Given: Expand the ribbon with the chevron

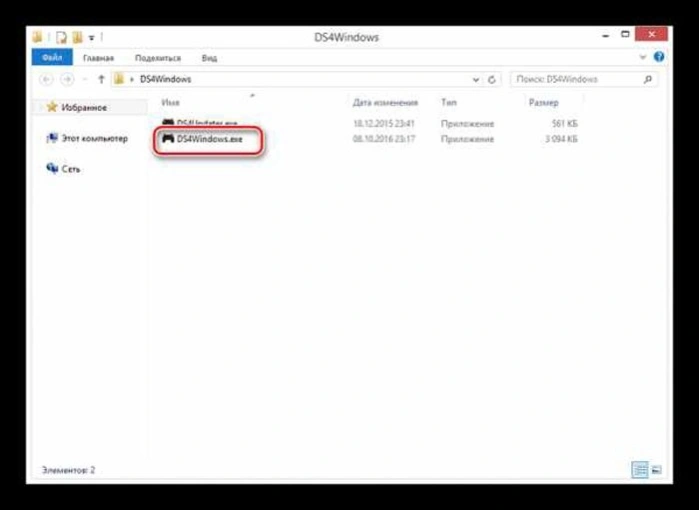Looking at the screenshot, I should 642,57.
